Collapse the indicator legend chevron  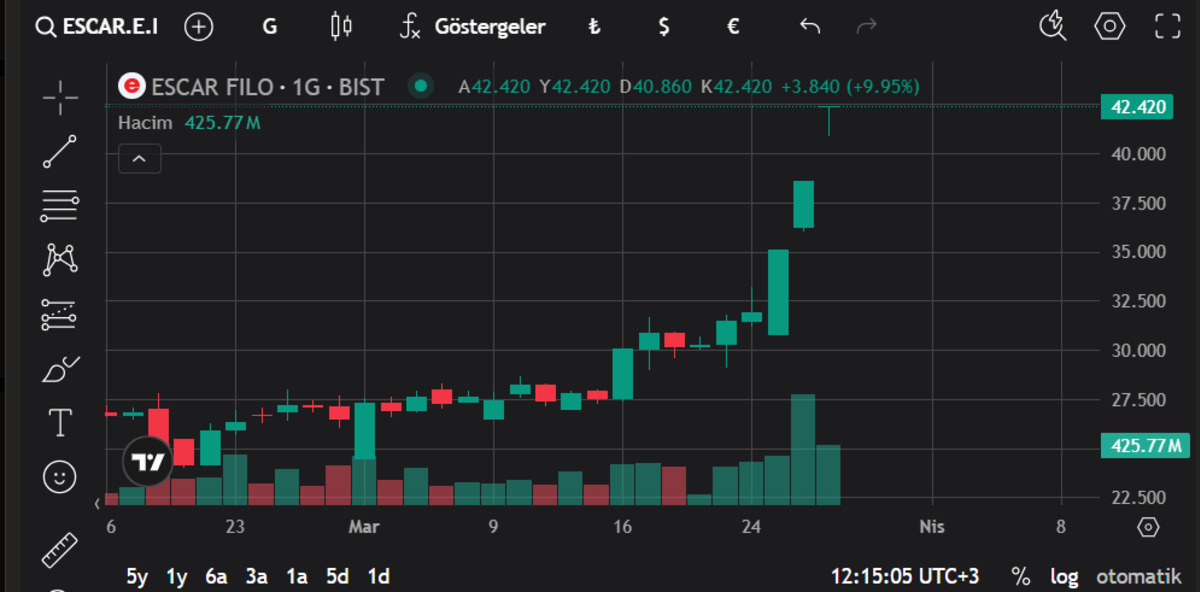coord(139,158)
